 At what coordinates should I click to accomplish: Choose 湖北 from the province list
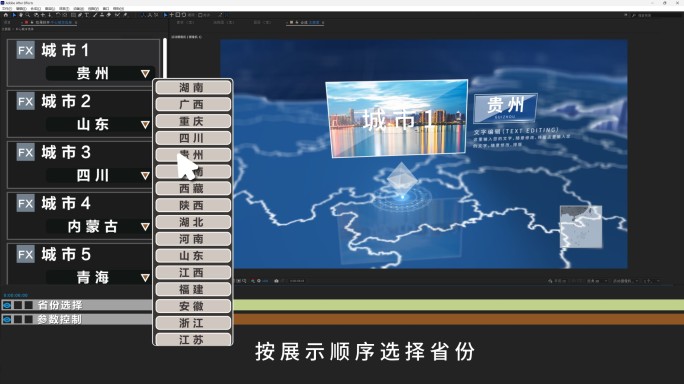click(x=193, y=222)
